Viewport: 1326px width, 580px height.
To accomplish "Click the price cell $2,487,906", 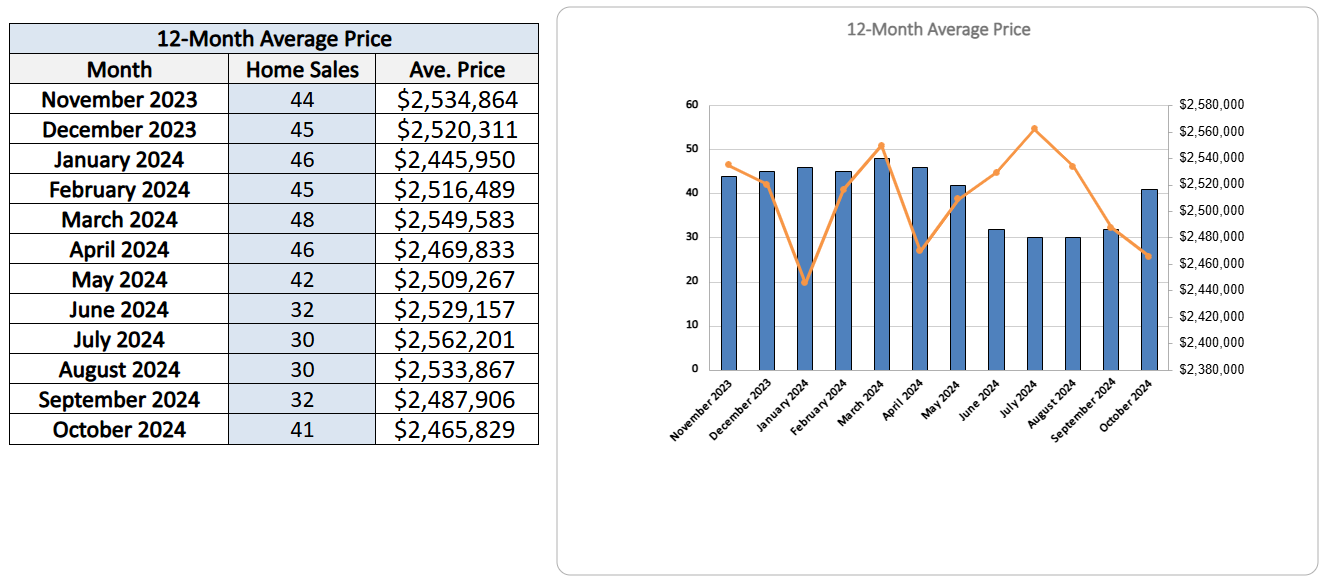I will tap(457, 399).
